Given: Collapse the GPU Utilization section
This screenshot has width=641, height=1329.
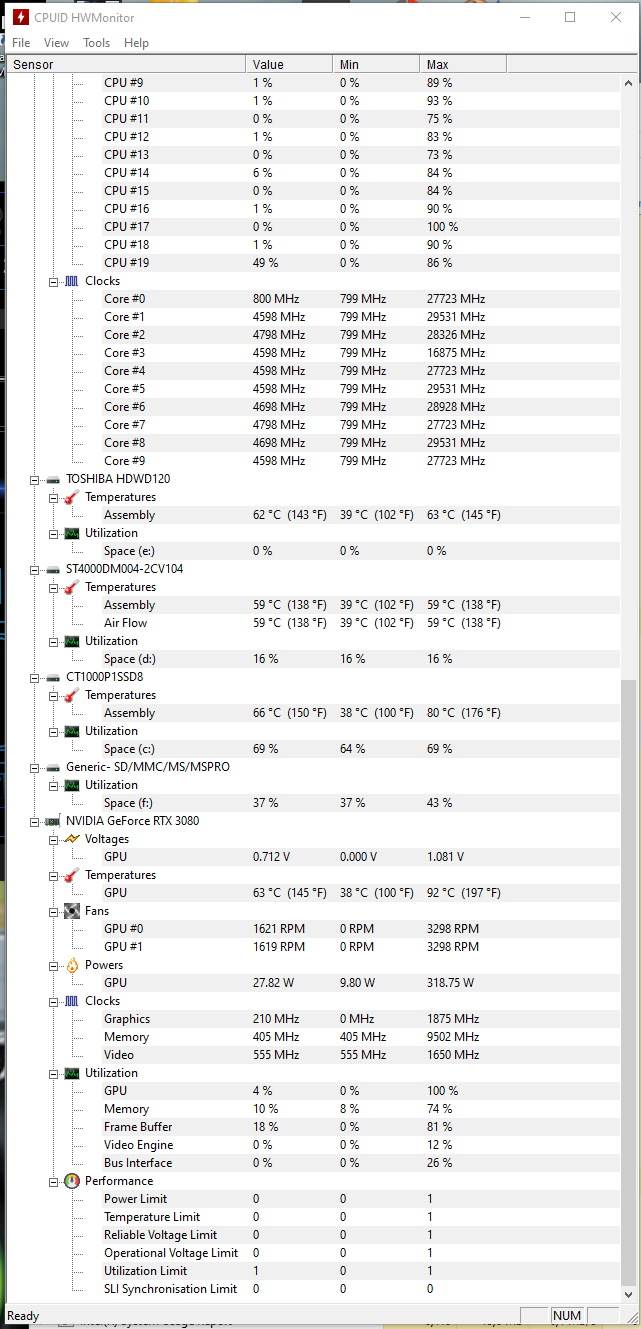Looking at the screenshot, I should click(54, 1073).
